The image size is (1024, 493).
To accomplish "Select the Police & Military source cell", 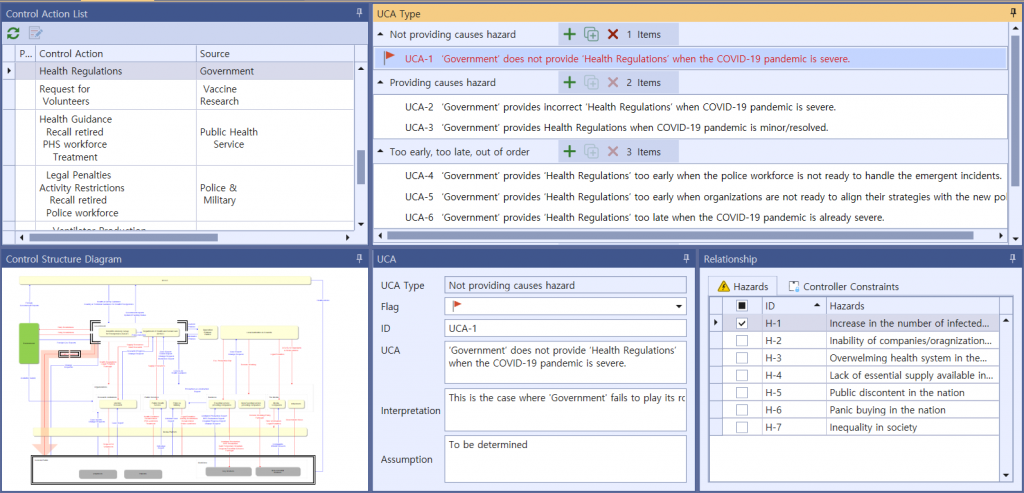I will [x=276, y=194].
